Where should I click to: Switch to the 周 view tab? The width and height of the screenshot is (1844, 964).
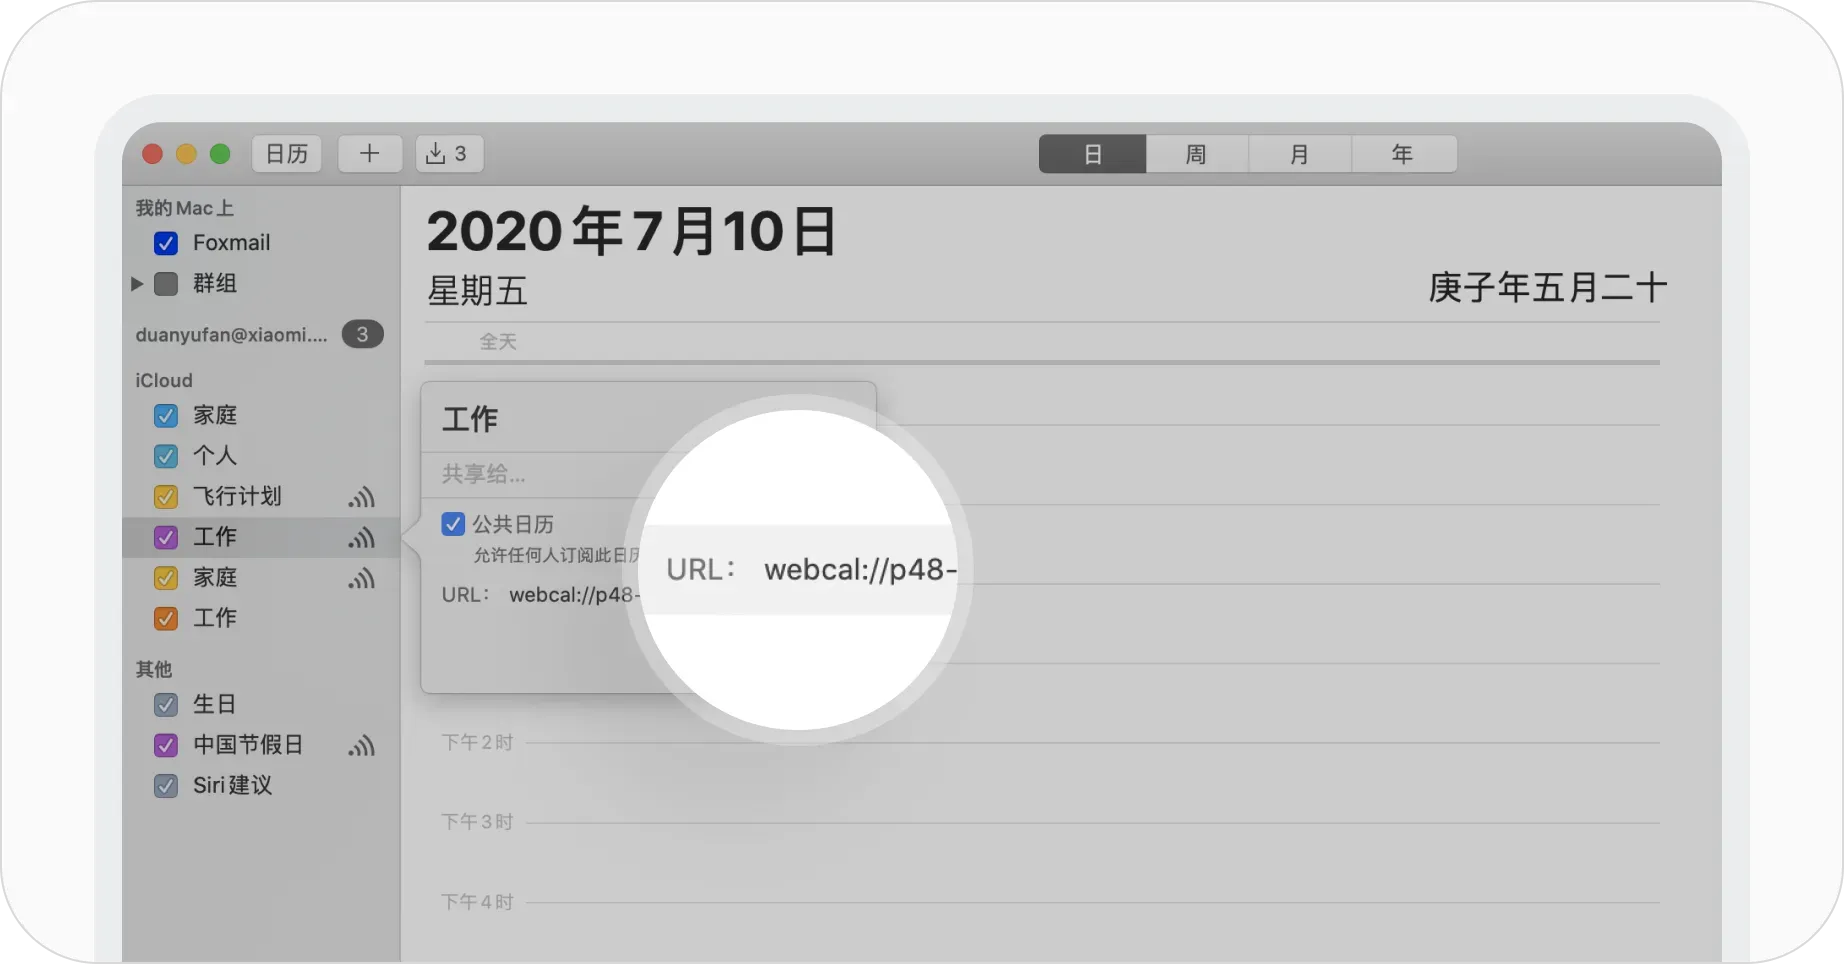pyautogui.click(x=1196, y=154)
